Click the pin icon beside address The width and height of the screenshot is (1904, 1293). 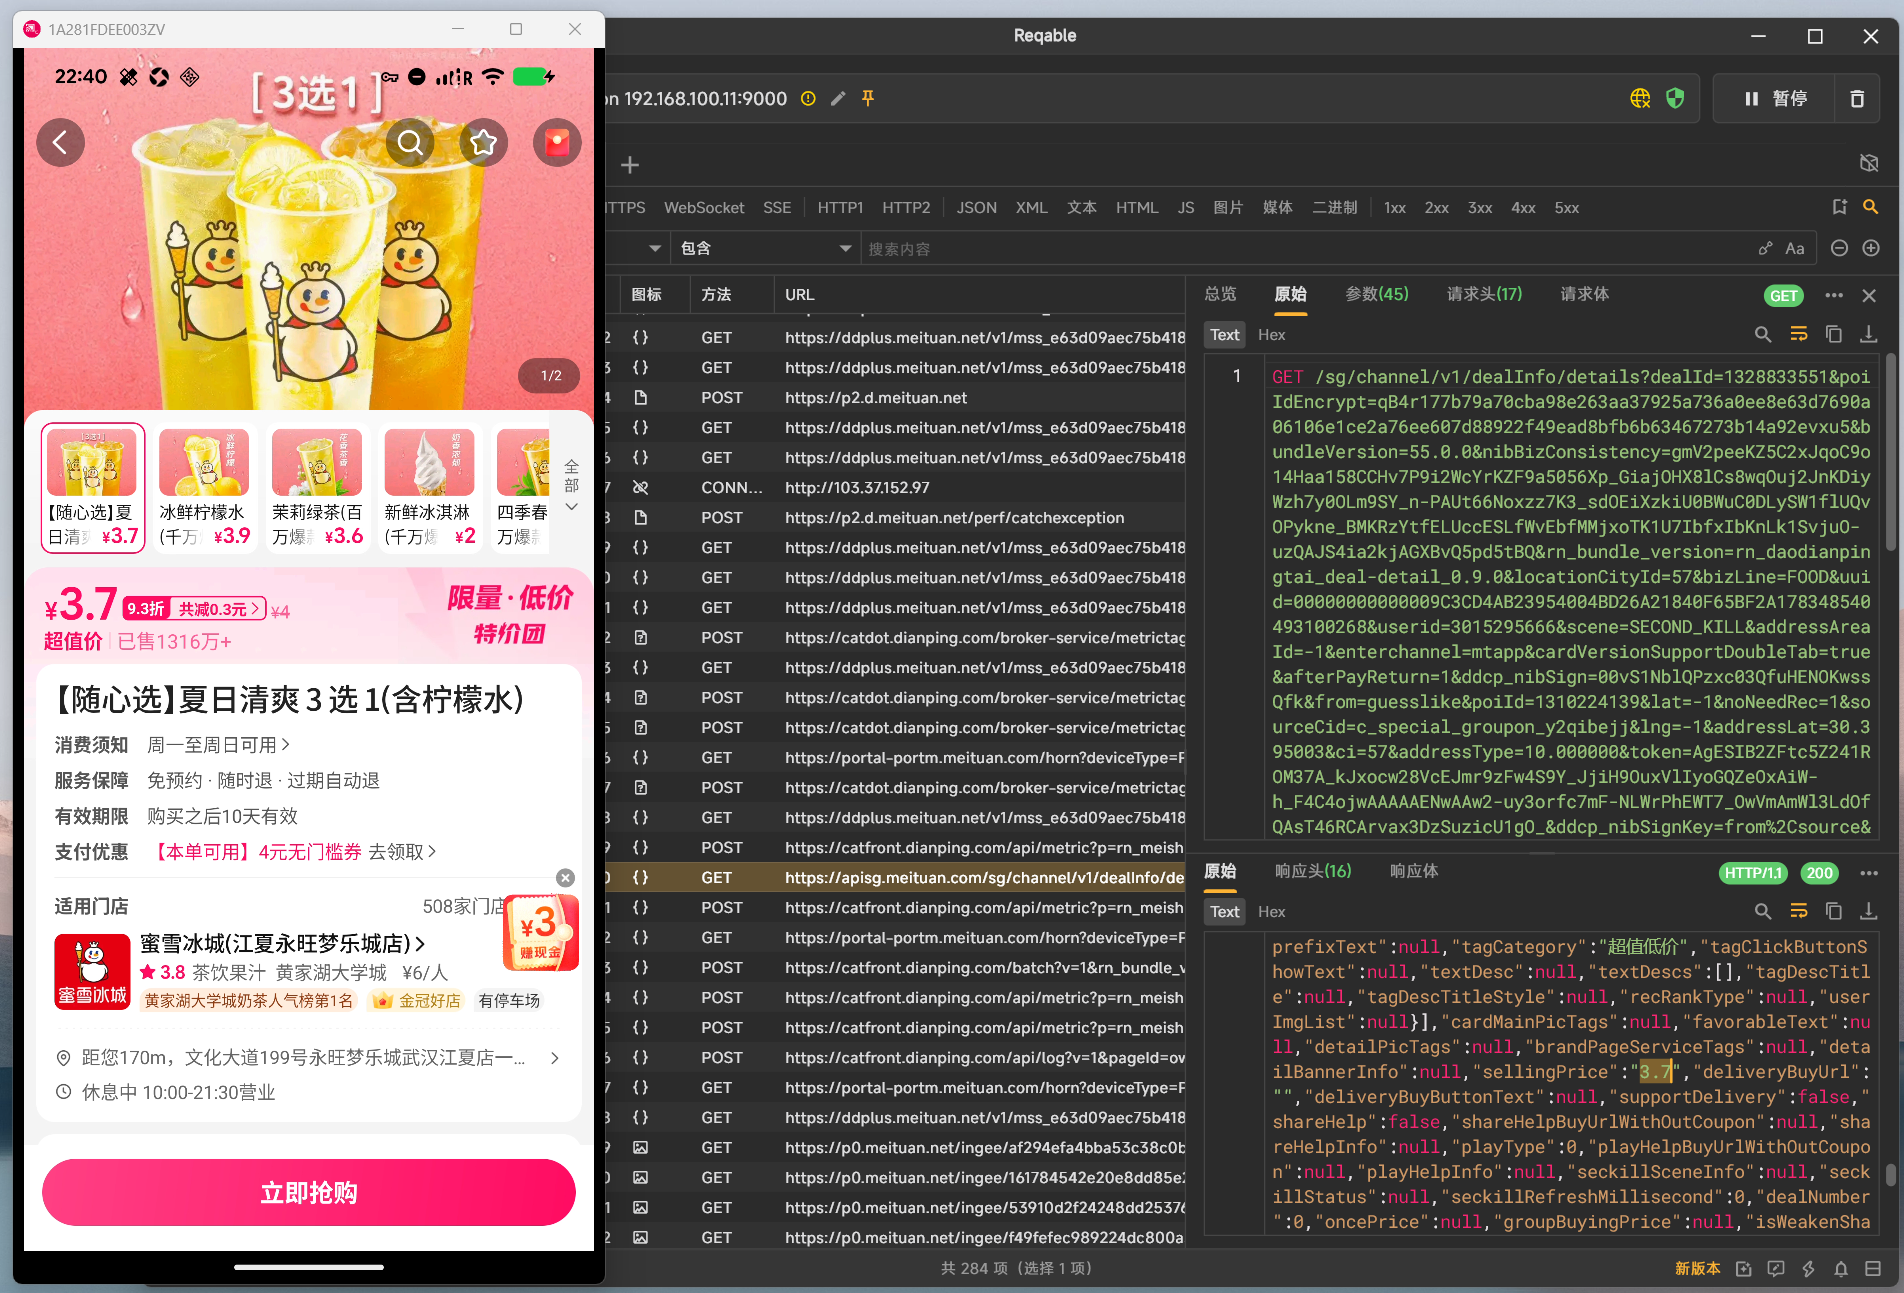868,98
